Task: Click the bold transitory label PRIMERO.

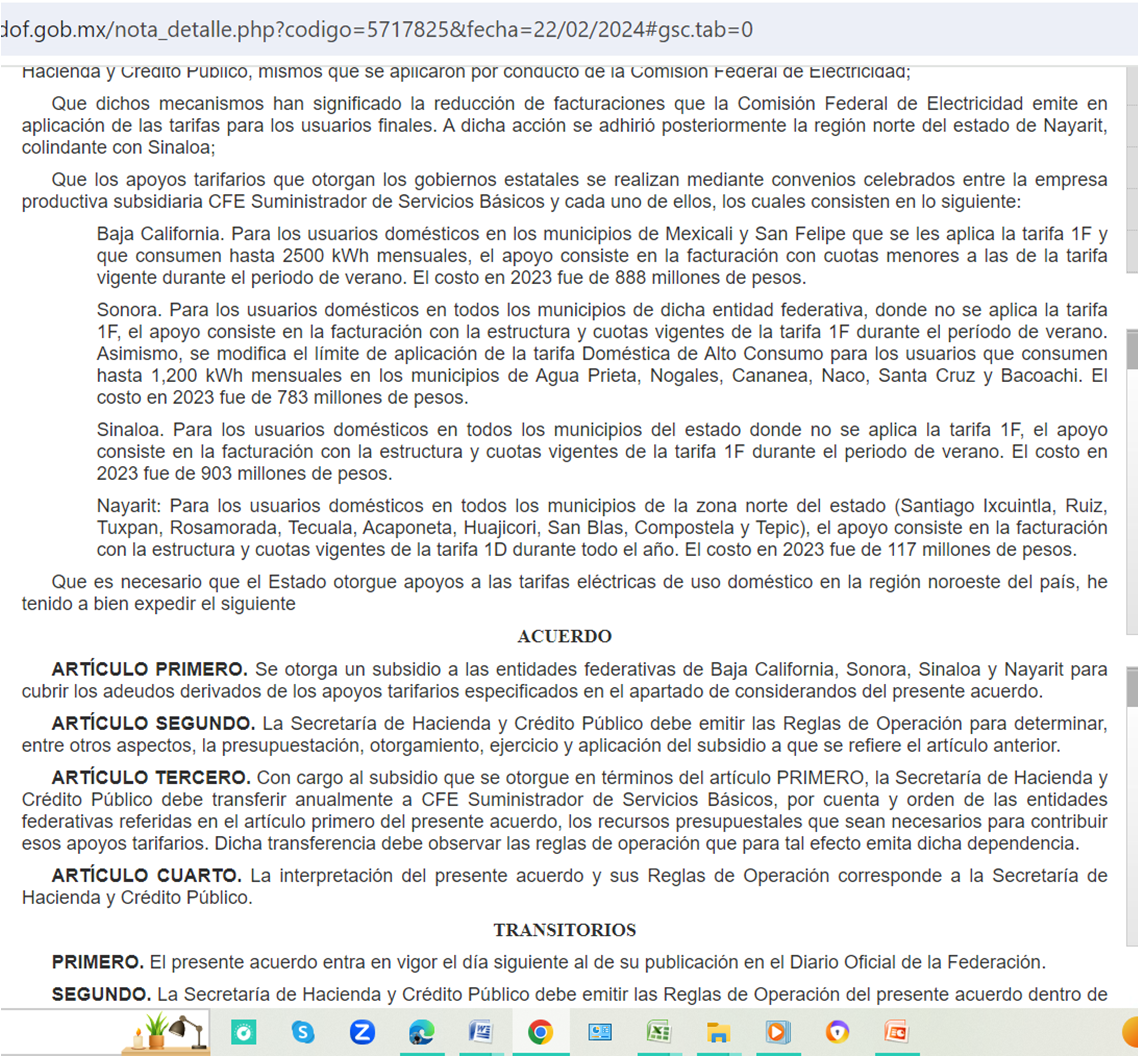Action: [98, 962]
